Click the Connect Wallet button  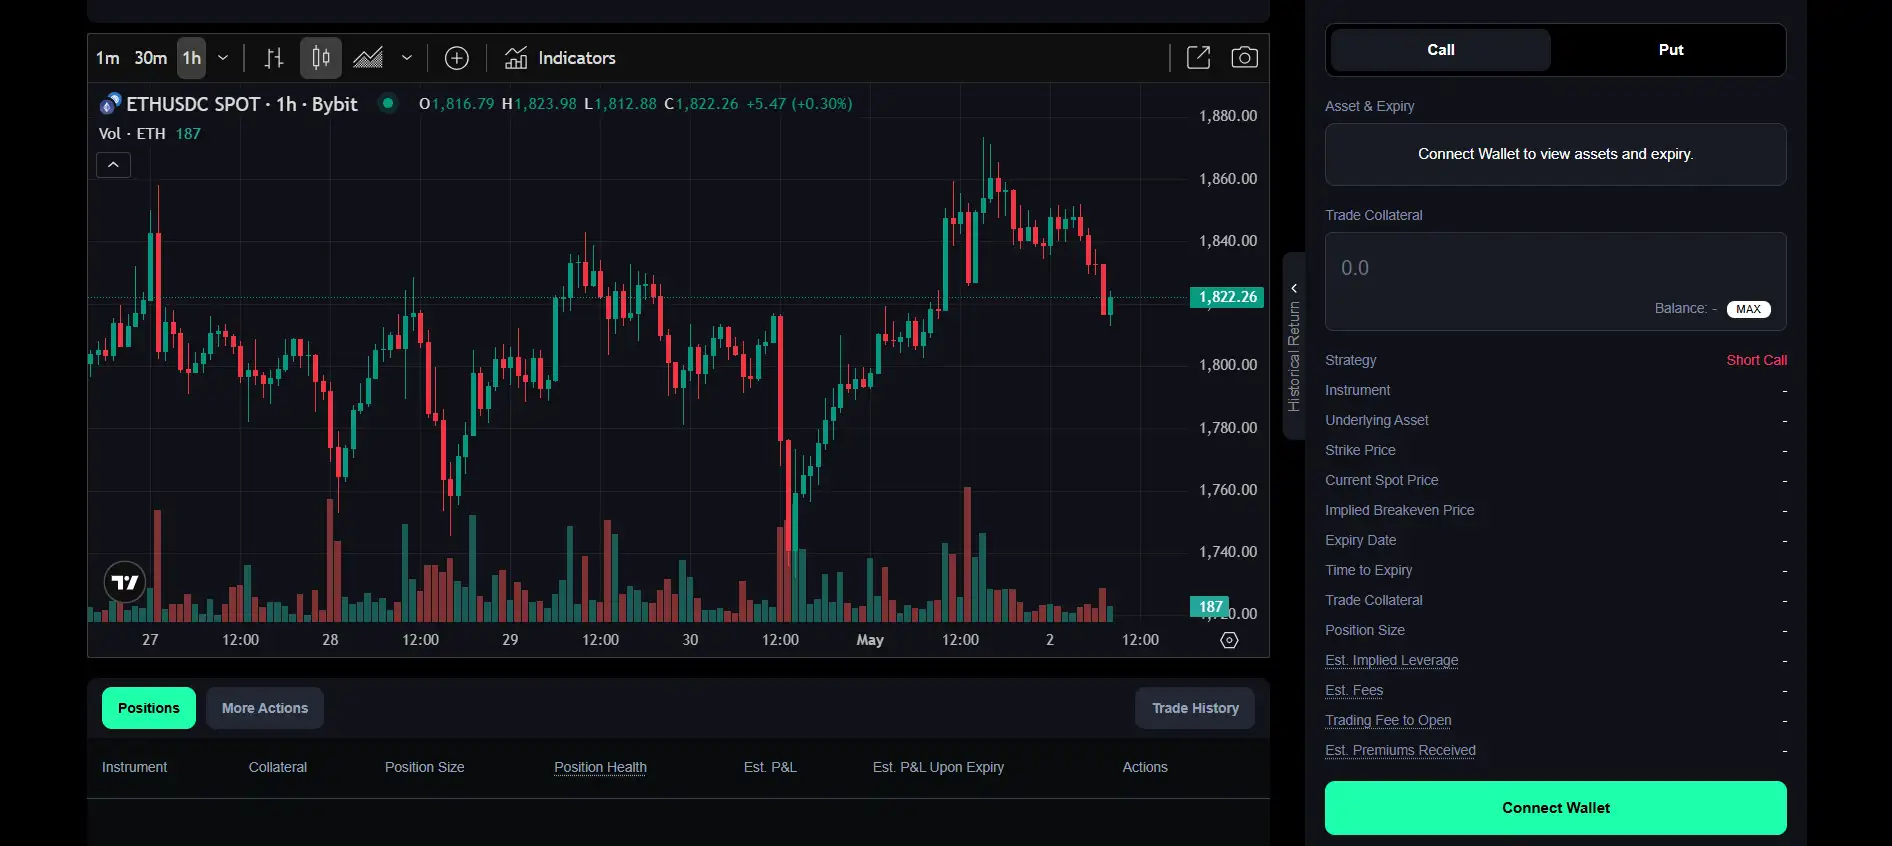pyautogui.click(x=1555, y=808)
